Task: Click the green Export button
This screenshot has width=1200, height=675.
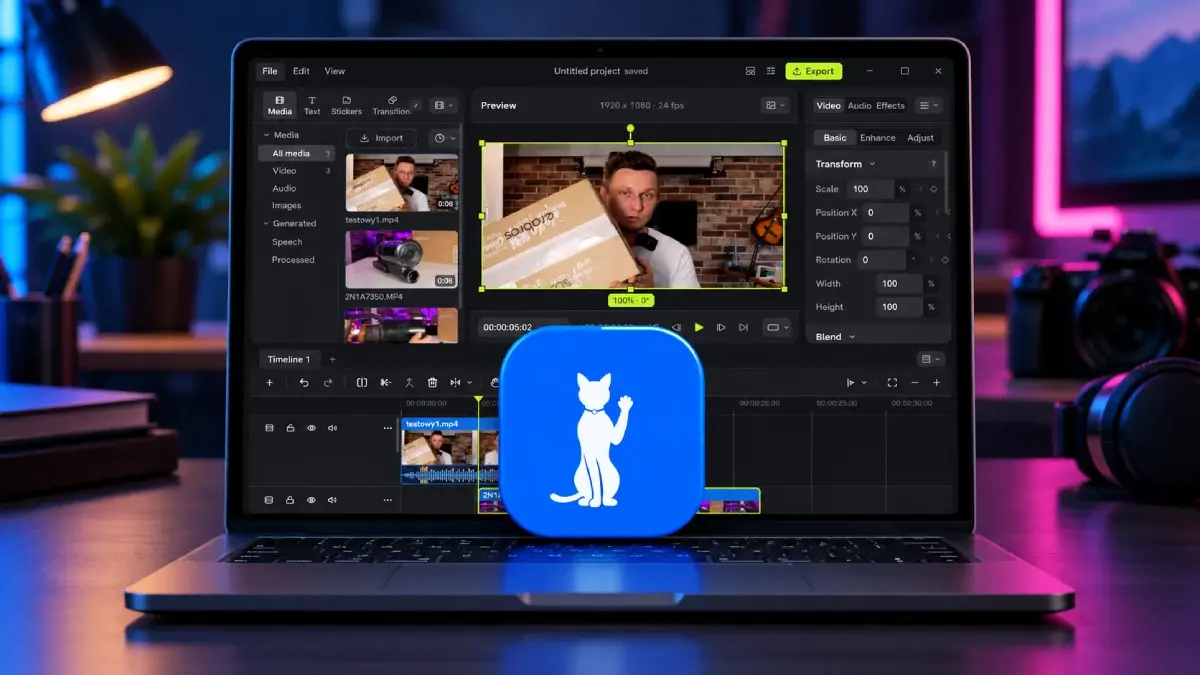Action: coord(813,71)
